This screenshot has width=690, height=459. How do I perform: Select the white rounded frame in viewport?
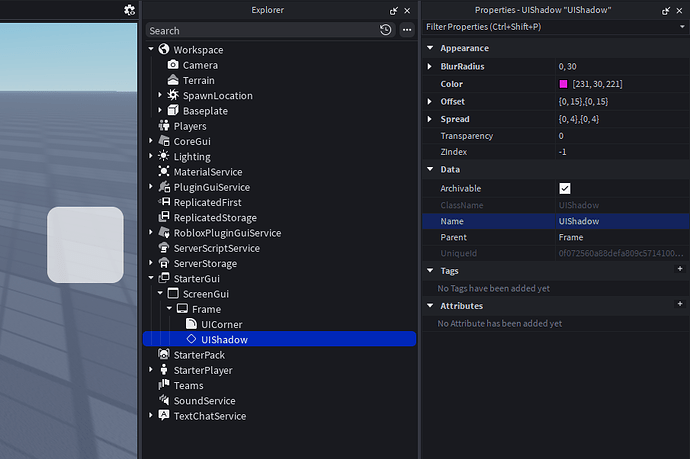click(x=85, y=245)
